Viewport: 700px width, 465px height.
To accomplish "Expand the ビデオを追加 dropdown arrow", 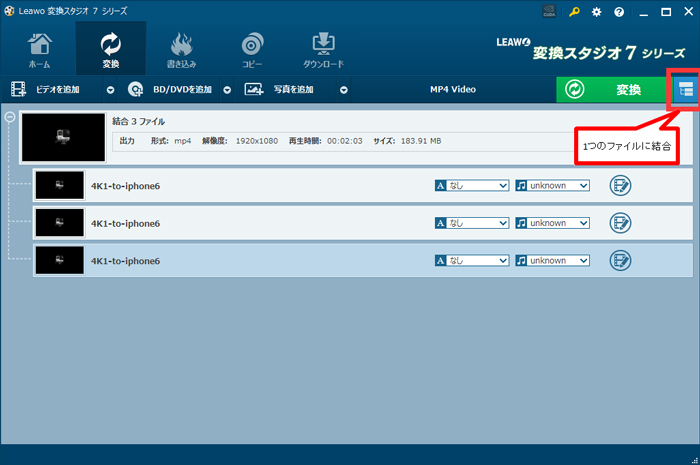I will [x=110, y=90].
